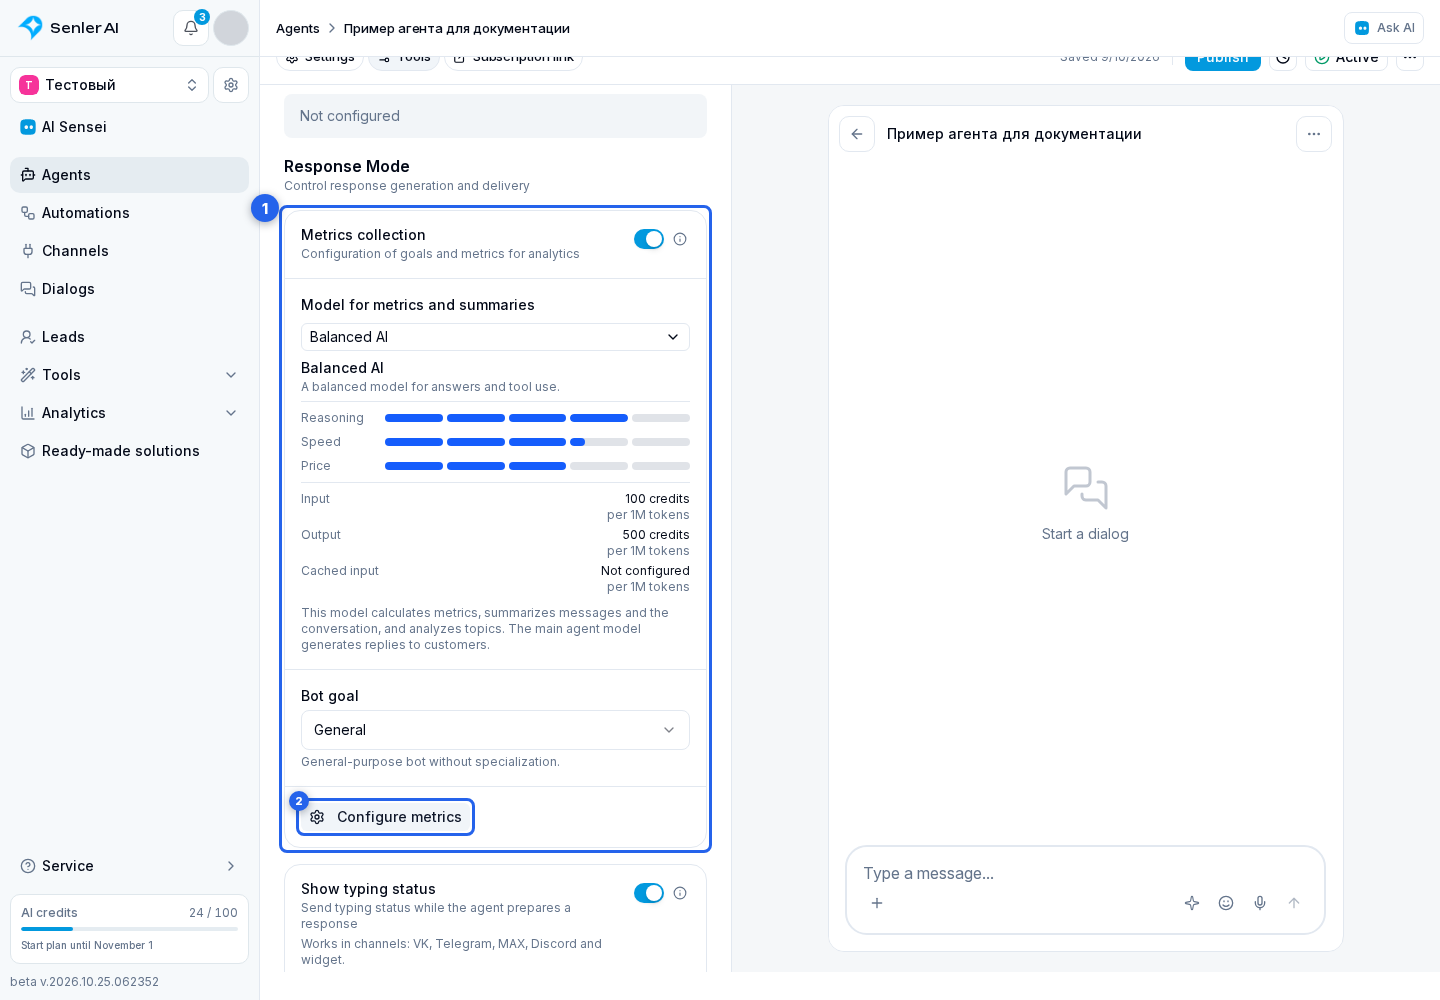Image resolution: width=1440 pixels, height=1000 pixels.
Task: Open Ready-made solutions in the sidebar
Action: click(129, 451)
